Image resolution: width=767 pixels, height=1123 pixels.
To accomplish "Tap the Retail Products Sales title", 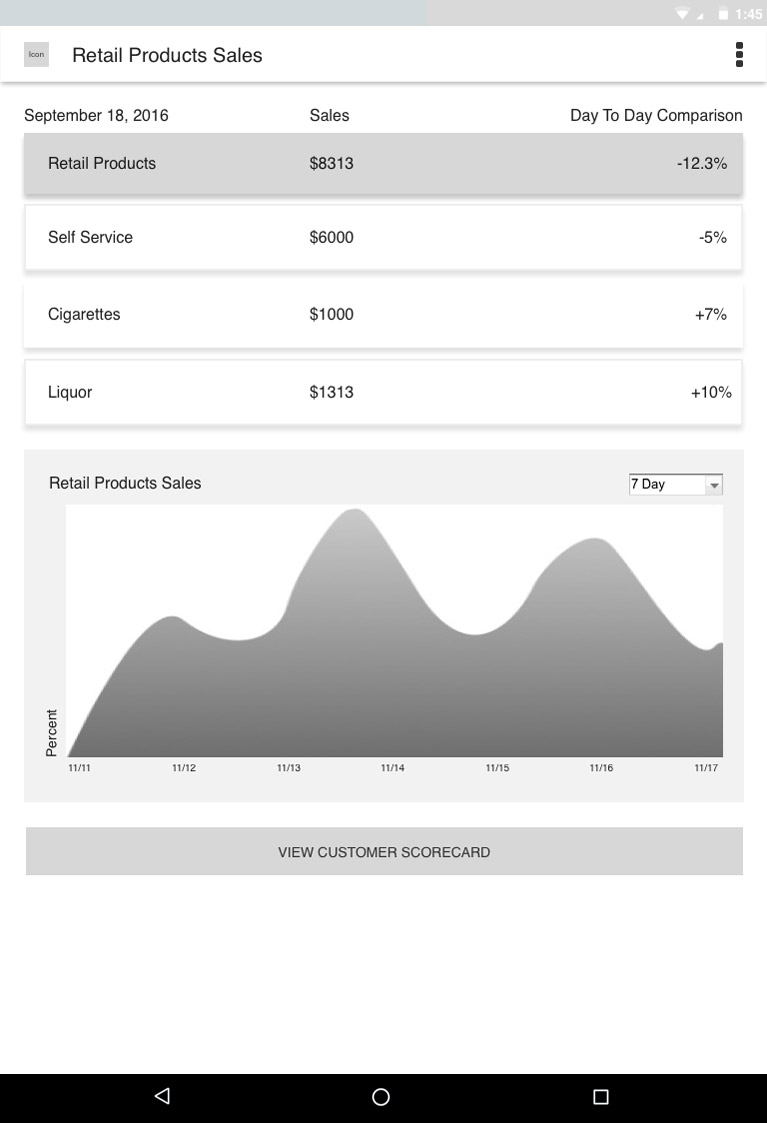I will click(x=167, y=55).
